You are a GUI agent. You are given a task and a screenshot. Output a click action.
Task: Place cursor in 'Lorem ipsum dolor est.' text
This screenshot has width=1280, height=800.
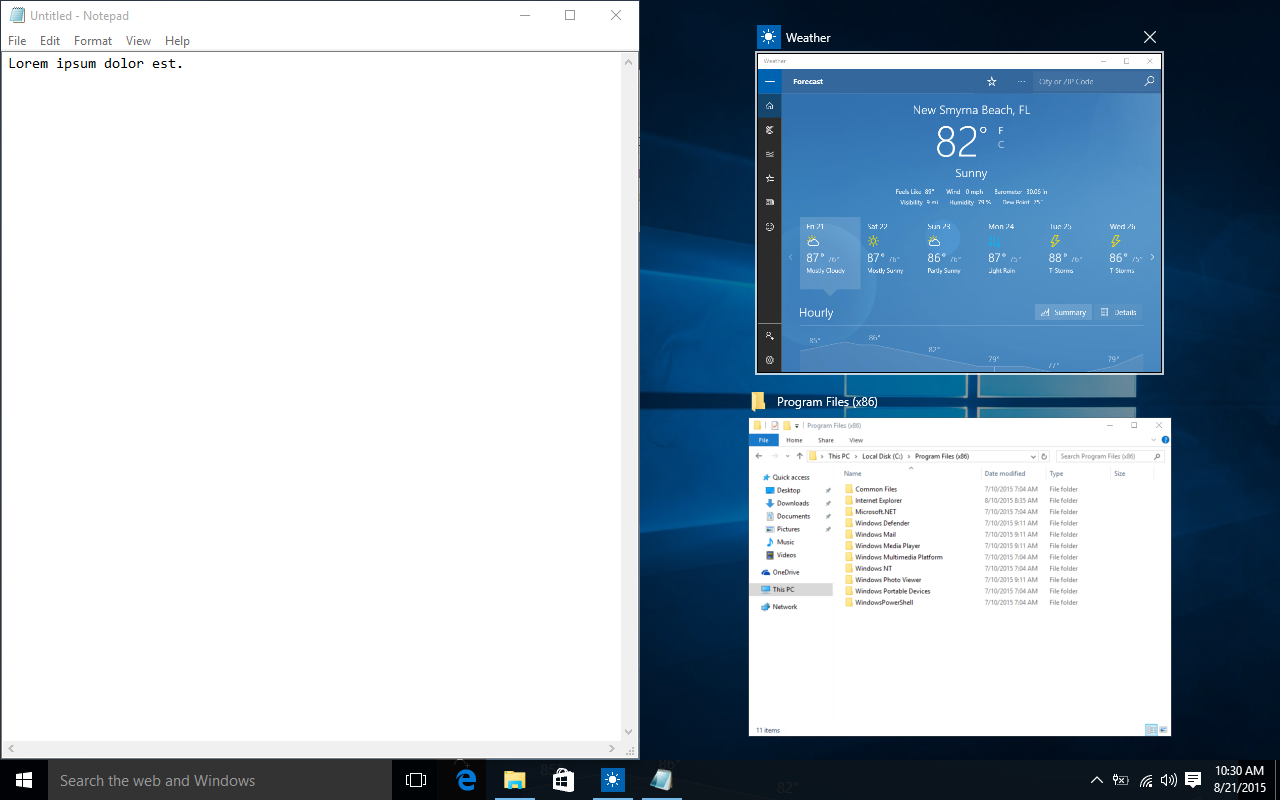pyautogui.click(x=96, y=64)
